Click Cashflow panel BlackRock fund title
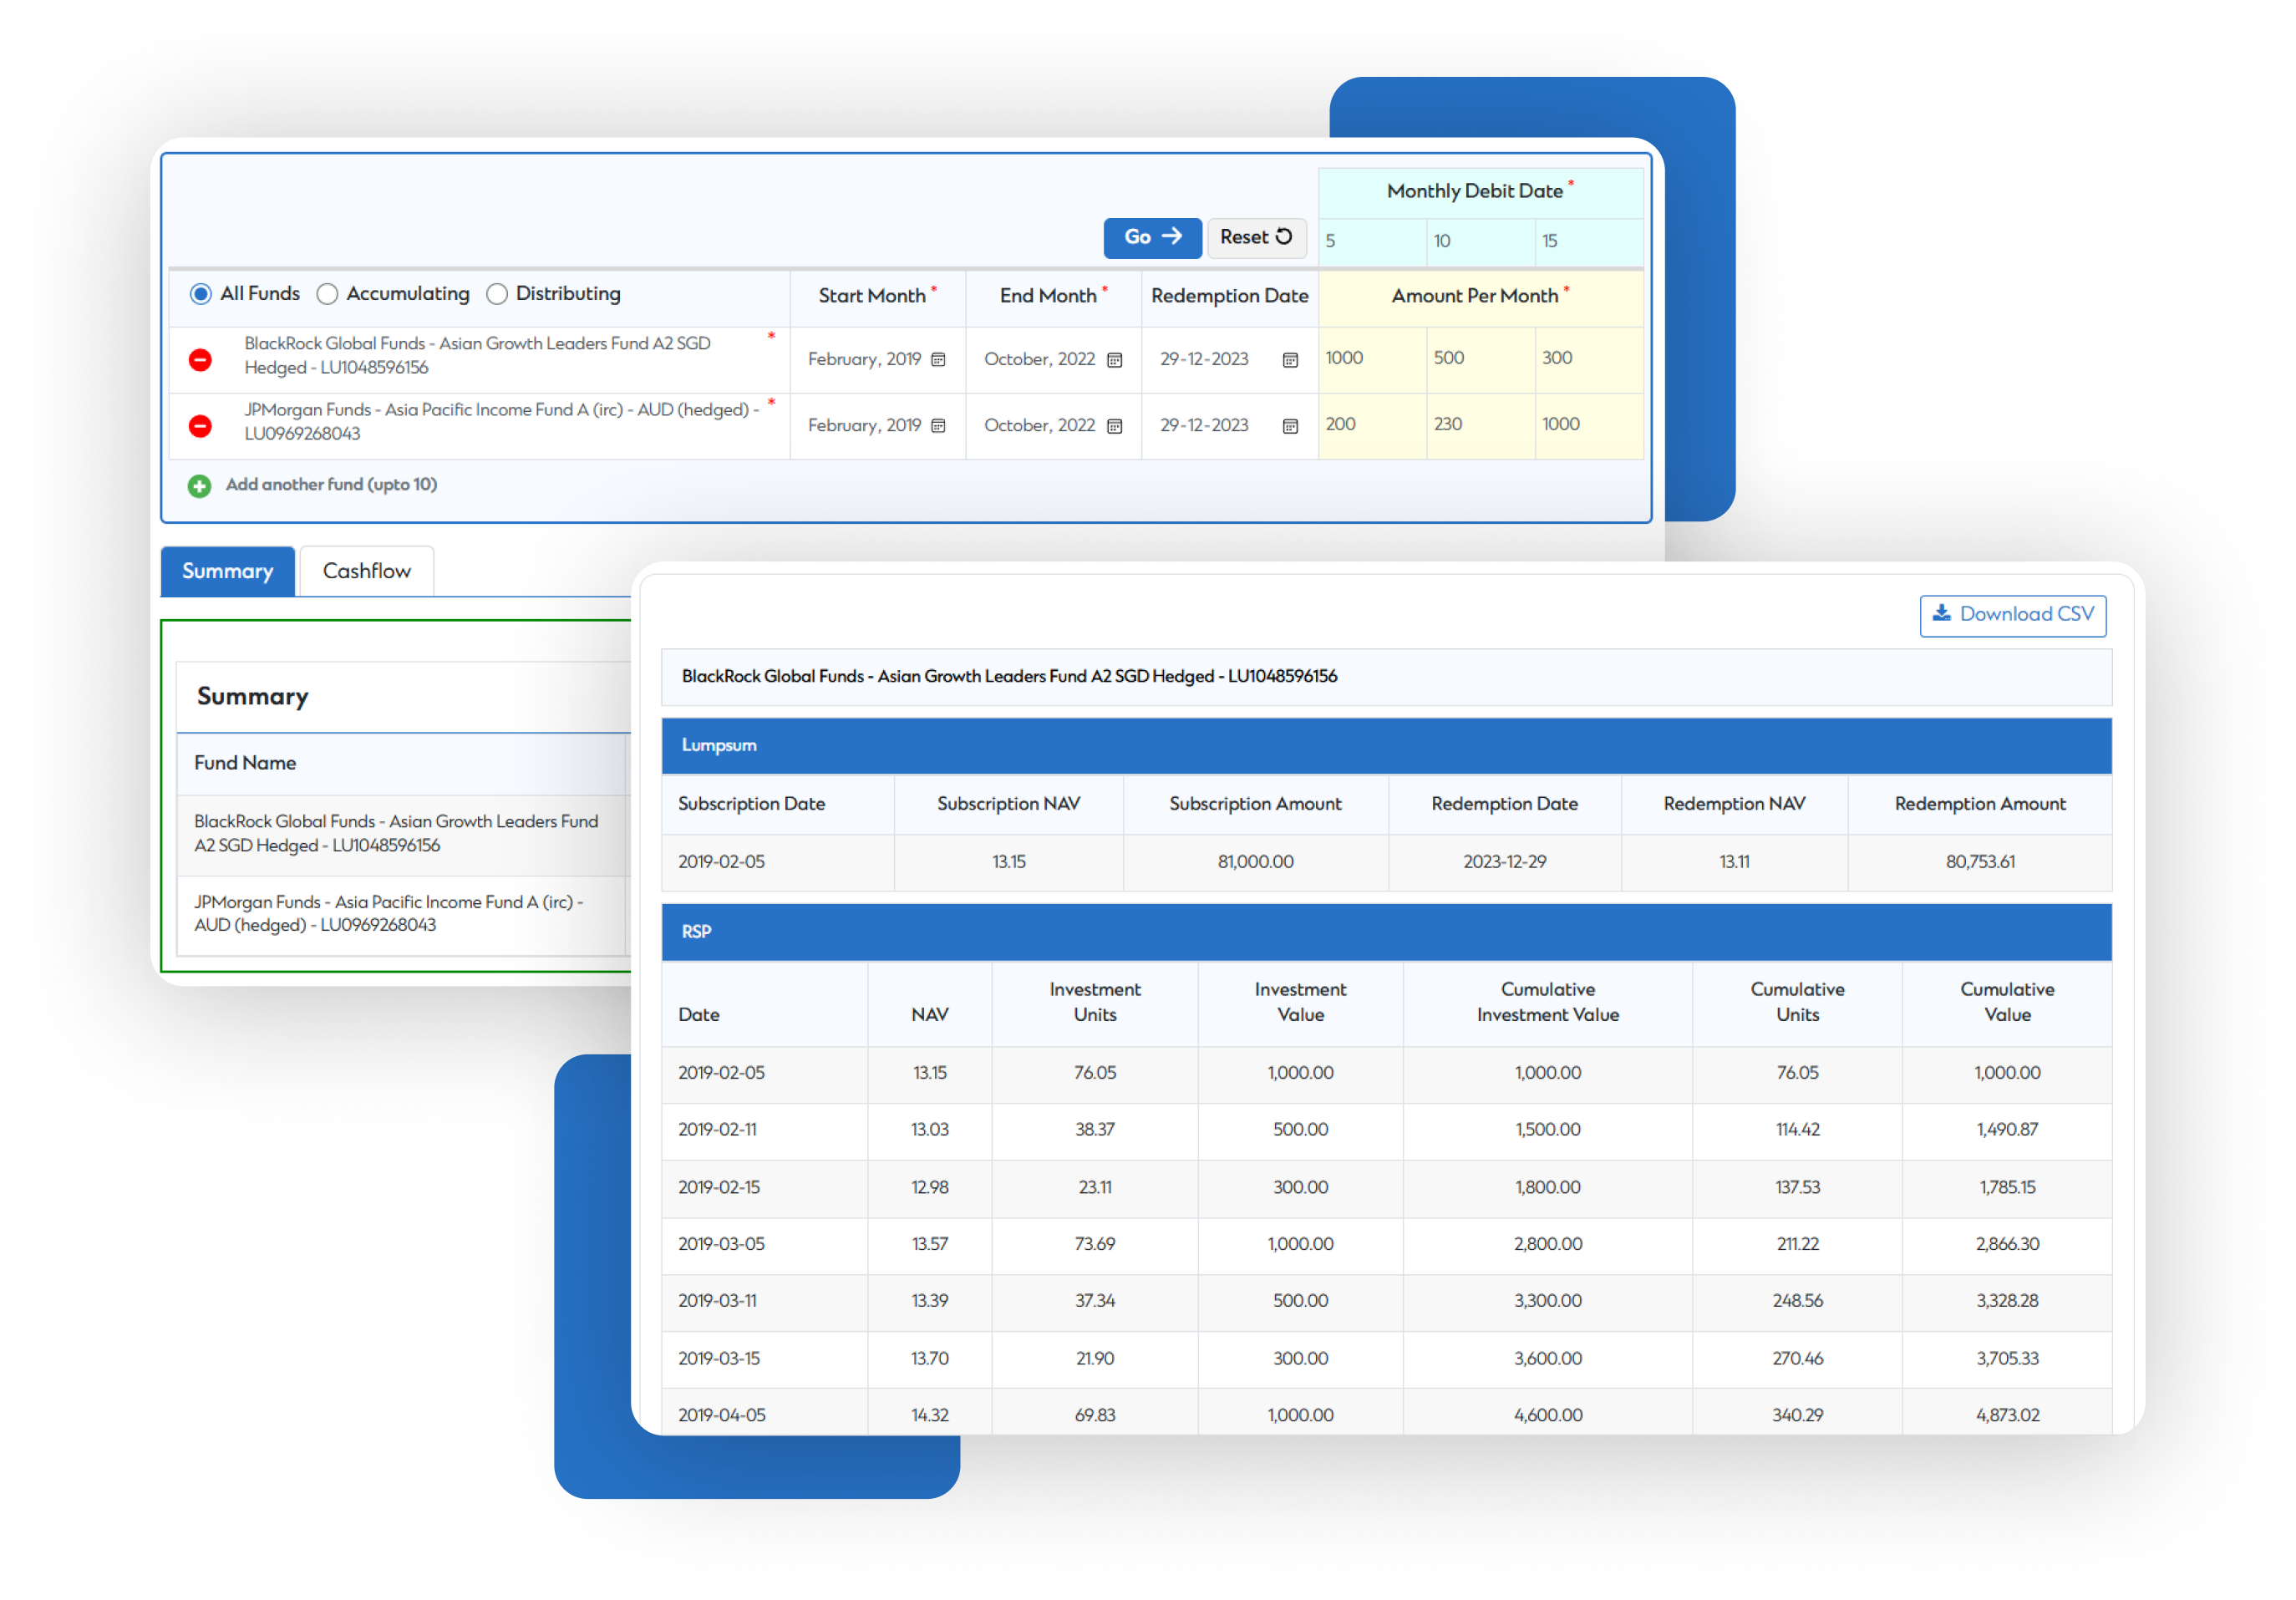The width and height of the screenshot is (2296, 1600). [x=1009, y=677]
